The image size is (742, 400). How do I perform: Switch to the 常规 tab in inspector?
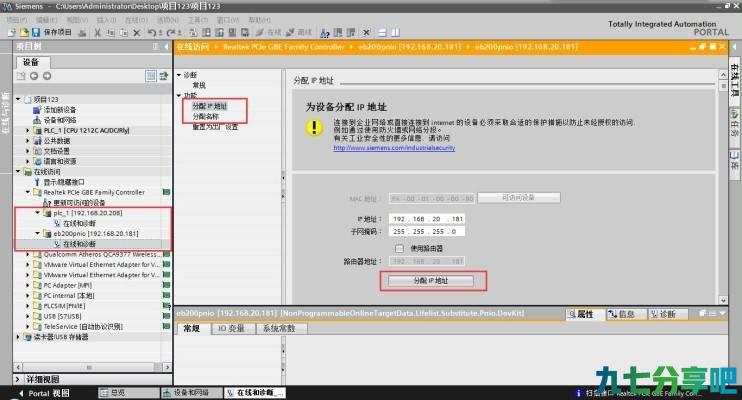point(192,329)
